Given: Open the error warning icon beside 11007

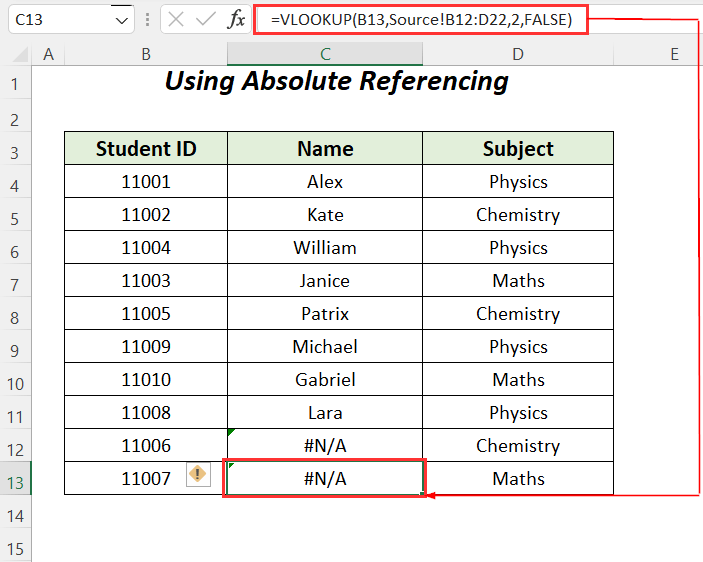Looking at the screenshot, I should pyautogui.click(x=198, y=474).
